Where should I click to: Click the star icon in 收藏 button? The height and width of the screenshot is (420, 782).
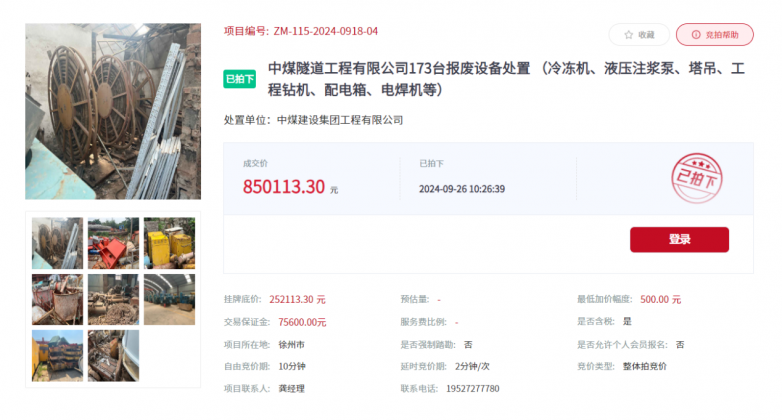628,35
